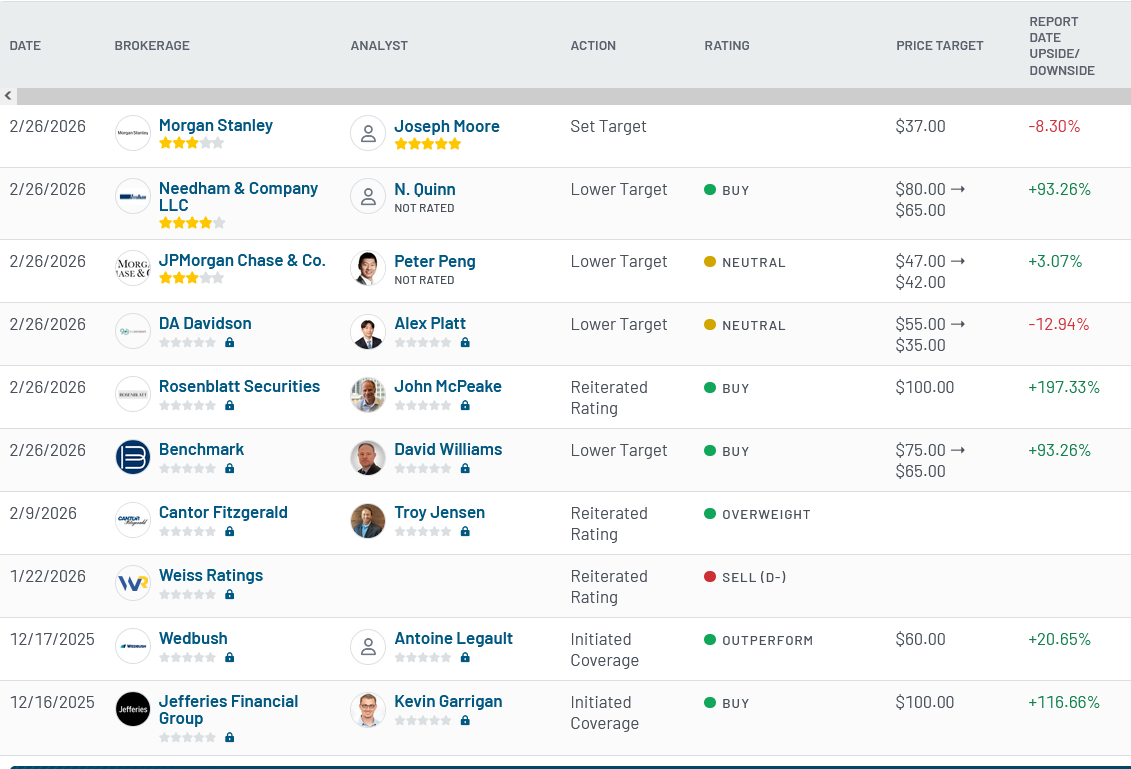Click Weiss Ratings logo icon
This screenshot has height=769, width=1131.
[x=133, y=583]
